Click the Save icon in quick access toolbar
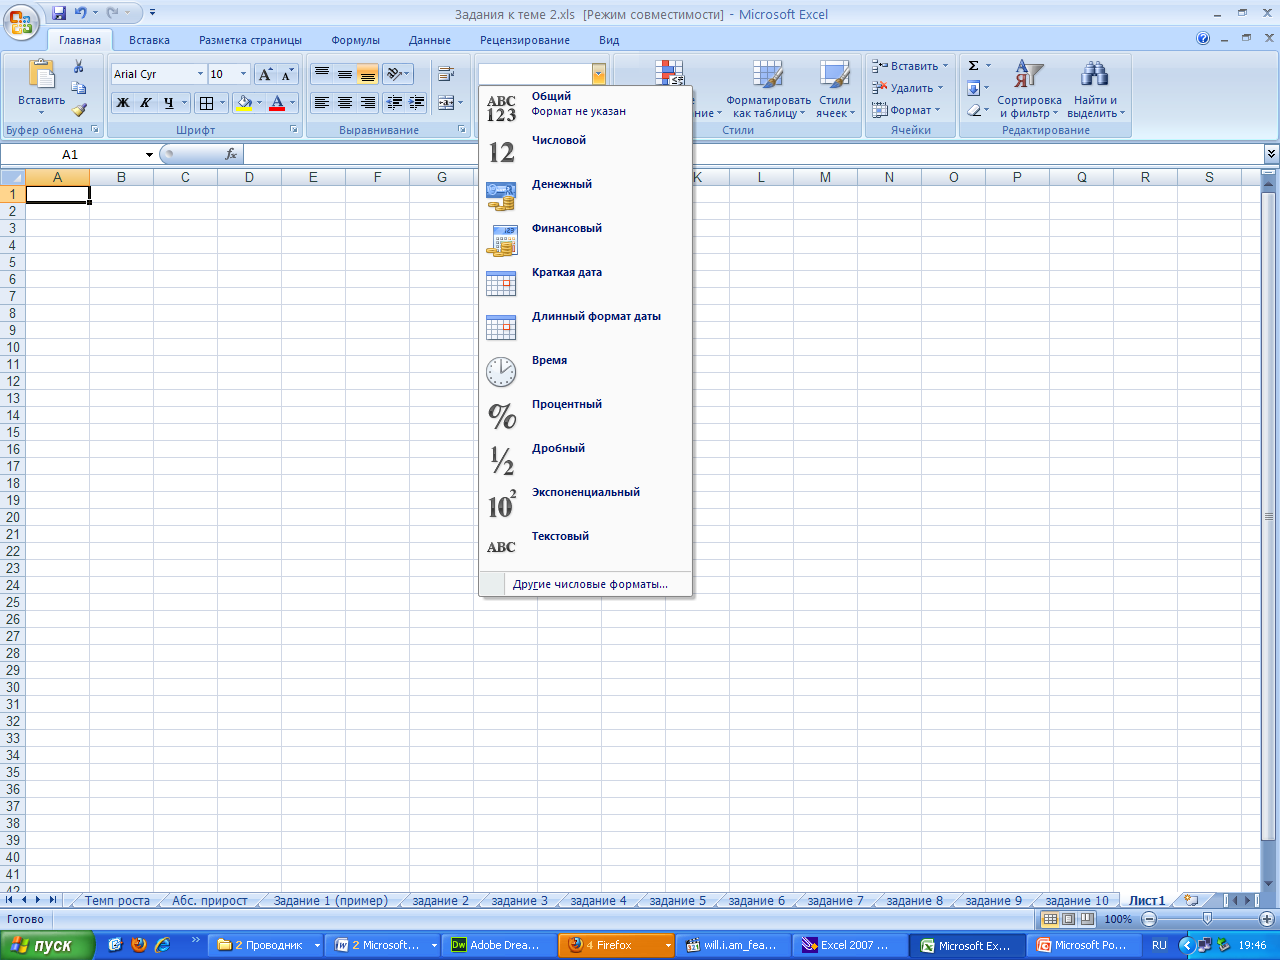This screenshot has width=1280, height=960. tap(59, 13)
